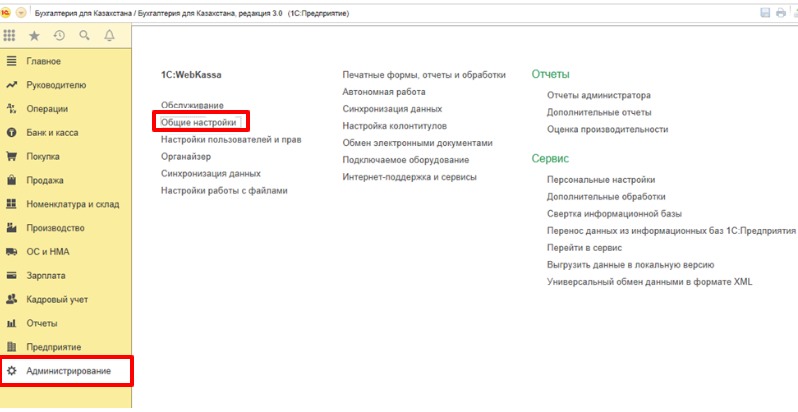
Task: Click the Зарплата card icon
Action: 11,276
